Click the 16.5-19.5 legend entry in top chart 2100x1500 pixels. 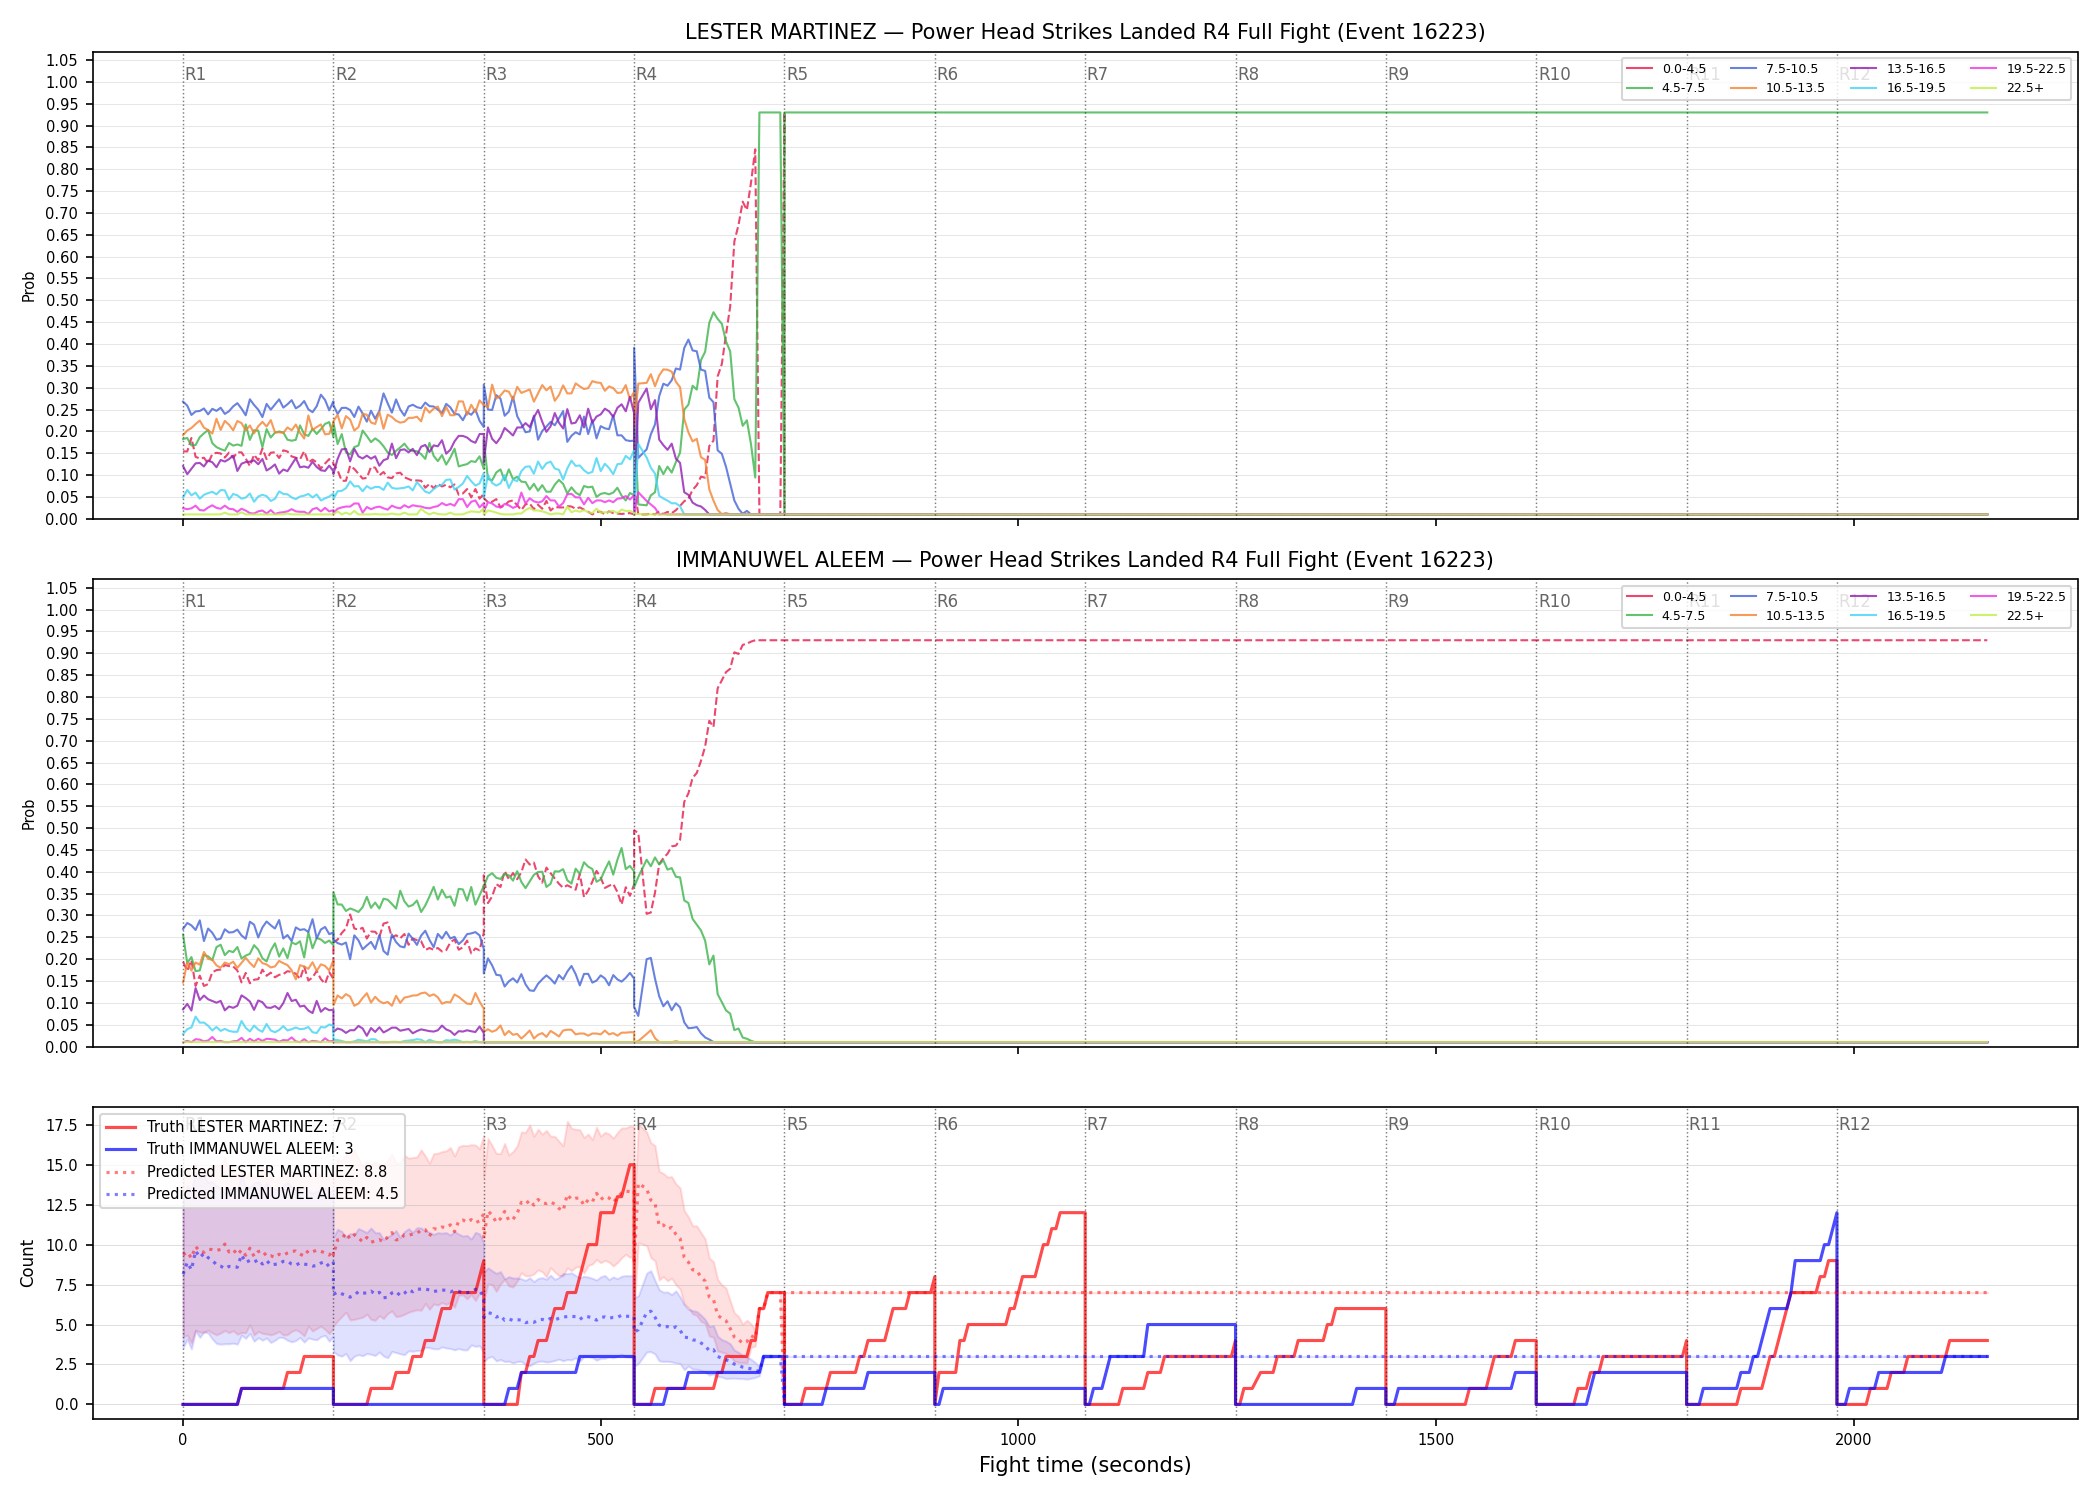[x=1898, y=88]
